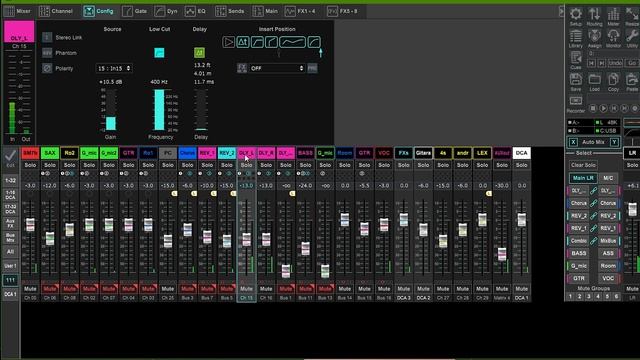Click the REV_2 link chain icon
This screenshot has width=640, height=360.
click(x=593, y=216)
